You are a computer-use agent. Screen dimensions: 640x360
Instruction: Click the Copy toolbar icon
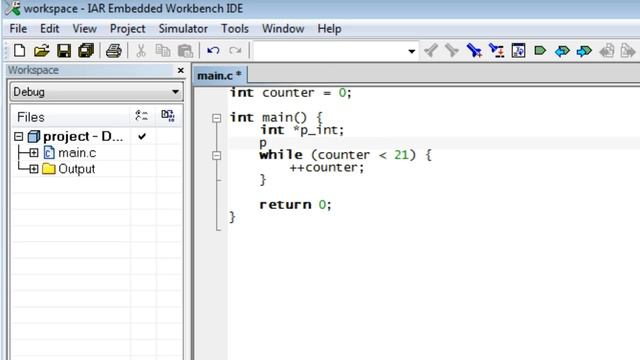click(x=163, y=51)
